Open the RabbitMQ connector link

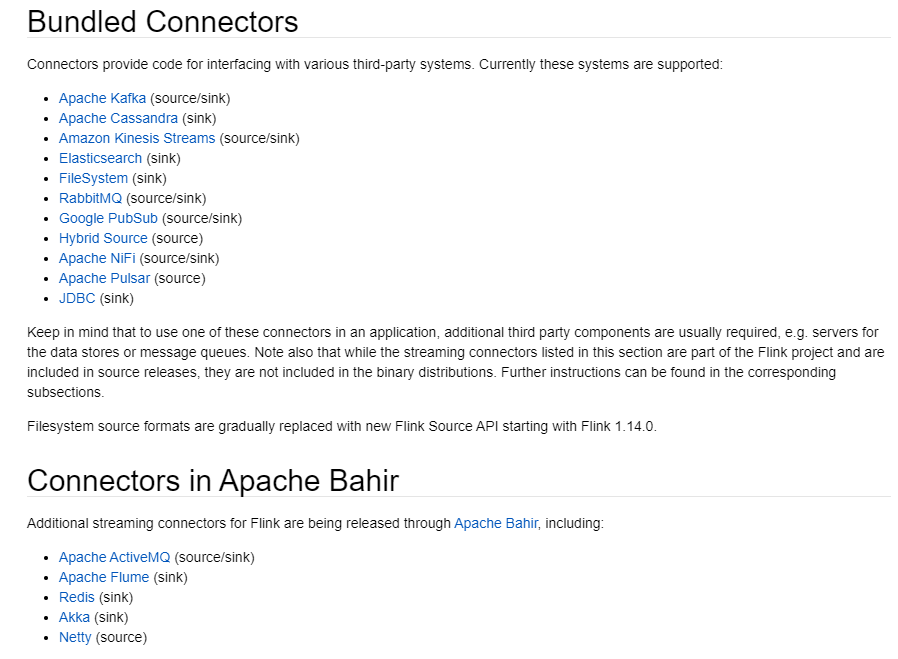pos(90,199)
